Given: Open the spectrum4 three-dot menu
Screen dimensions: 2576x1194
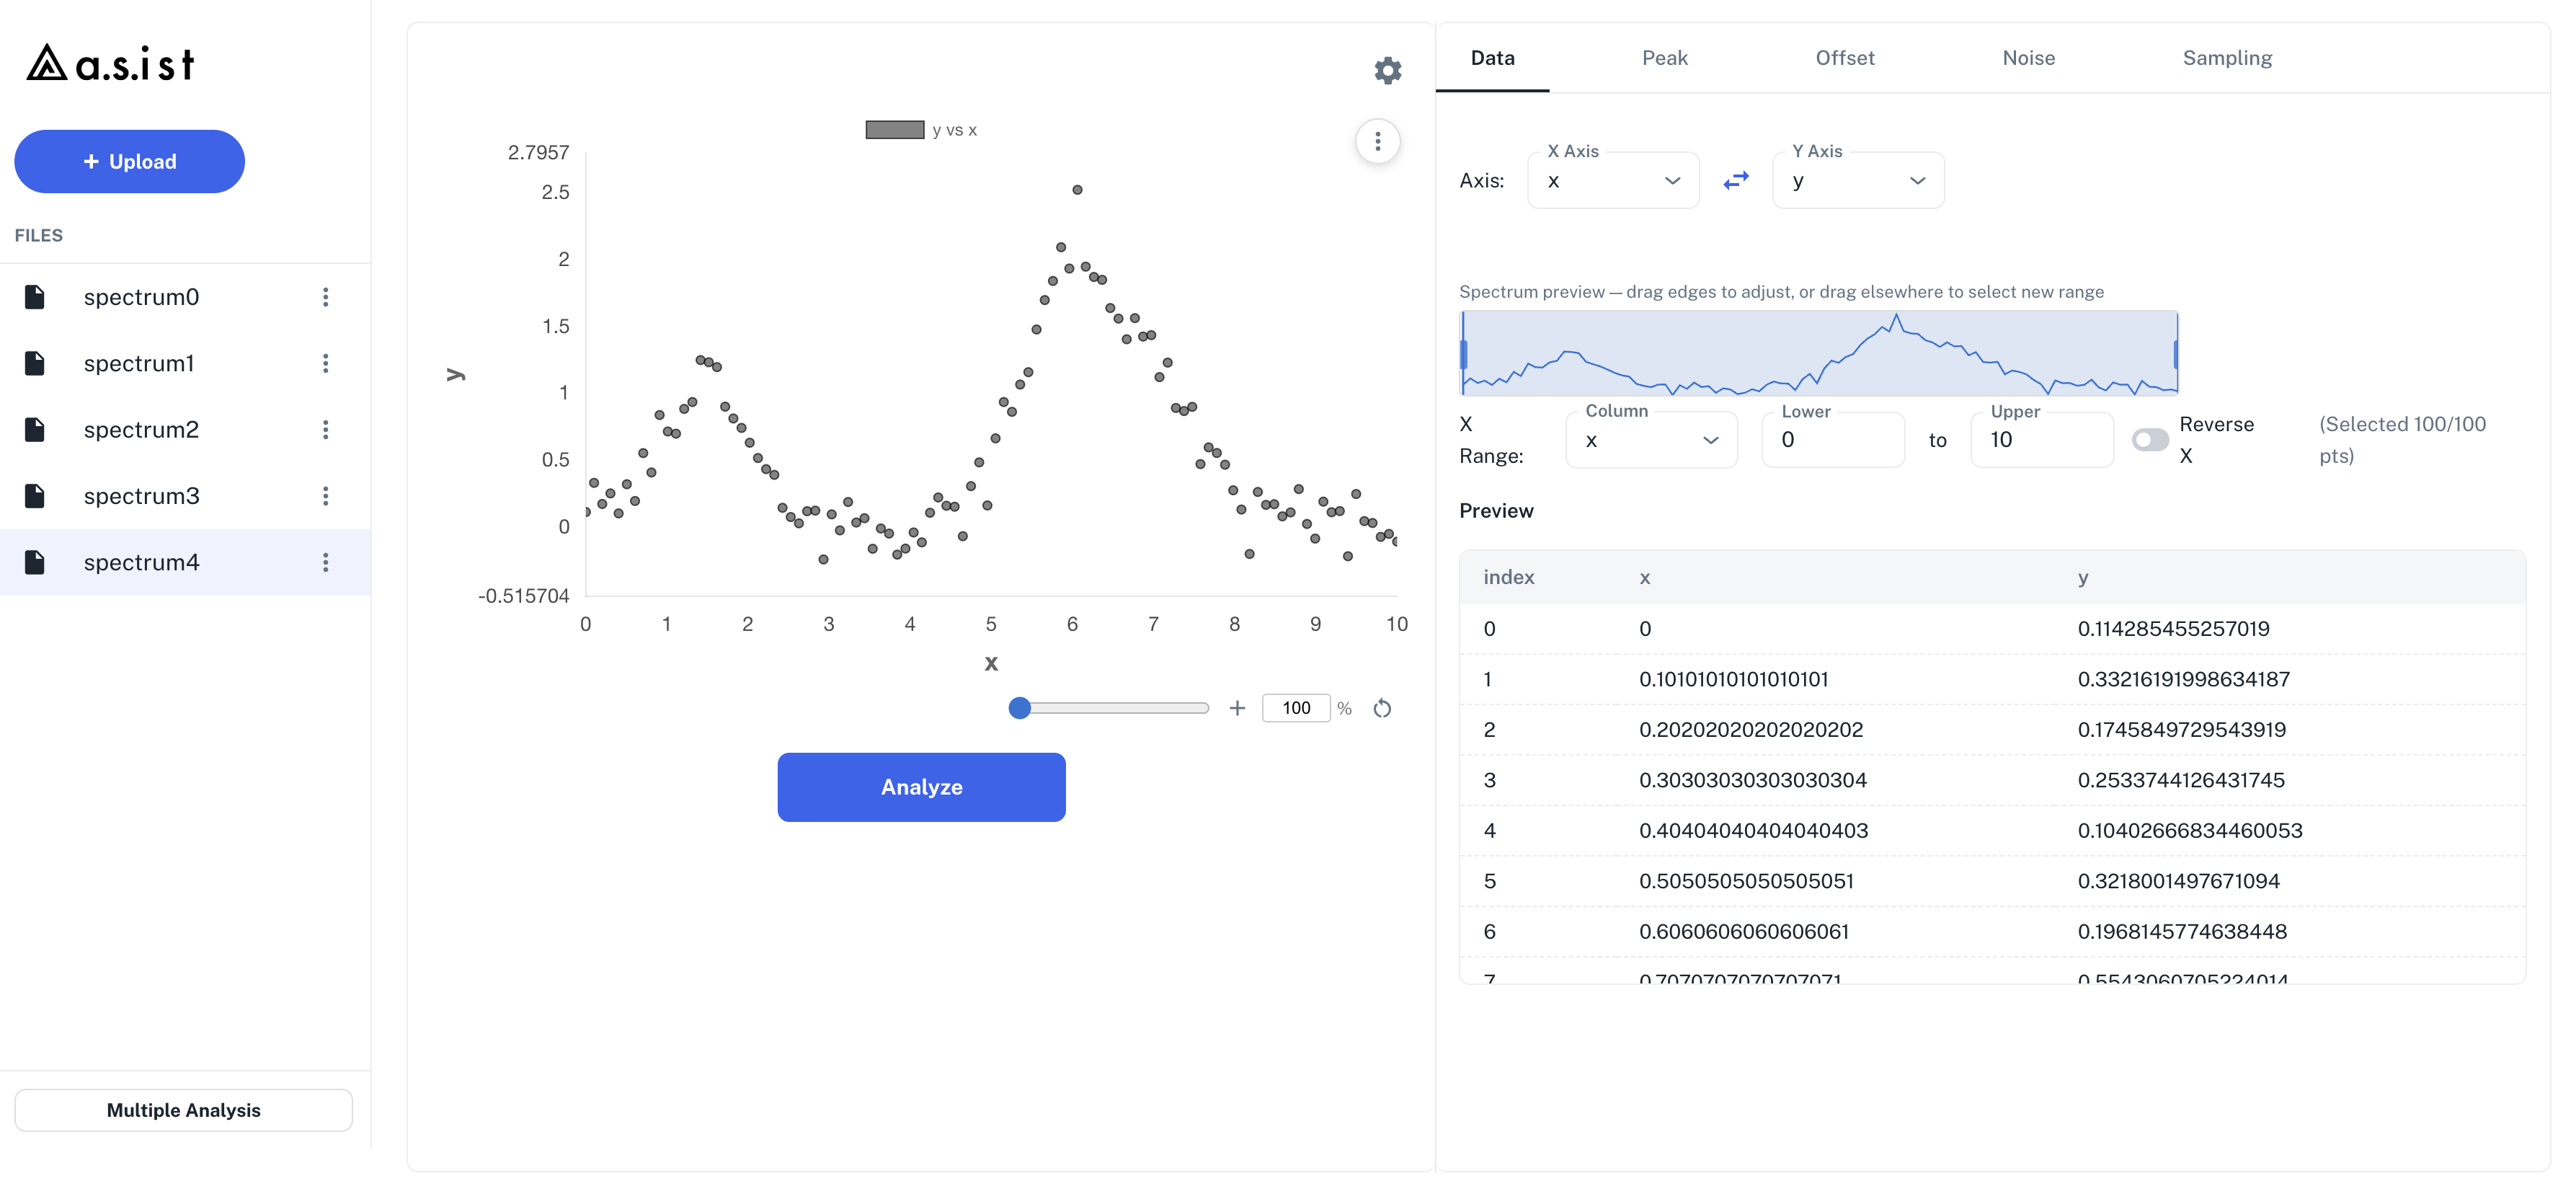Looking at the screenshot, I should click(325, 563).
